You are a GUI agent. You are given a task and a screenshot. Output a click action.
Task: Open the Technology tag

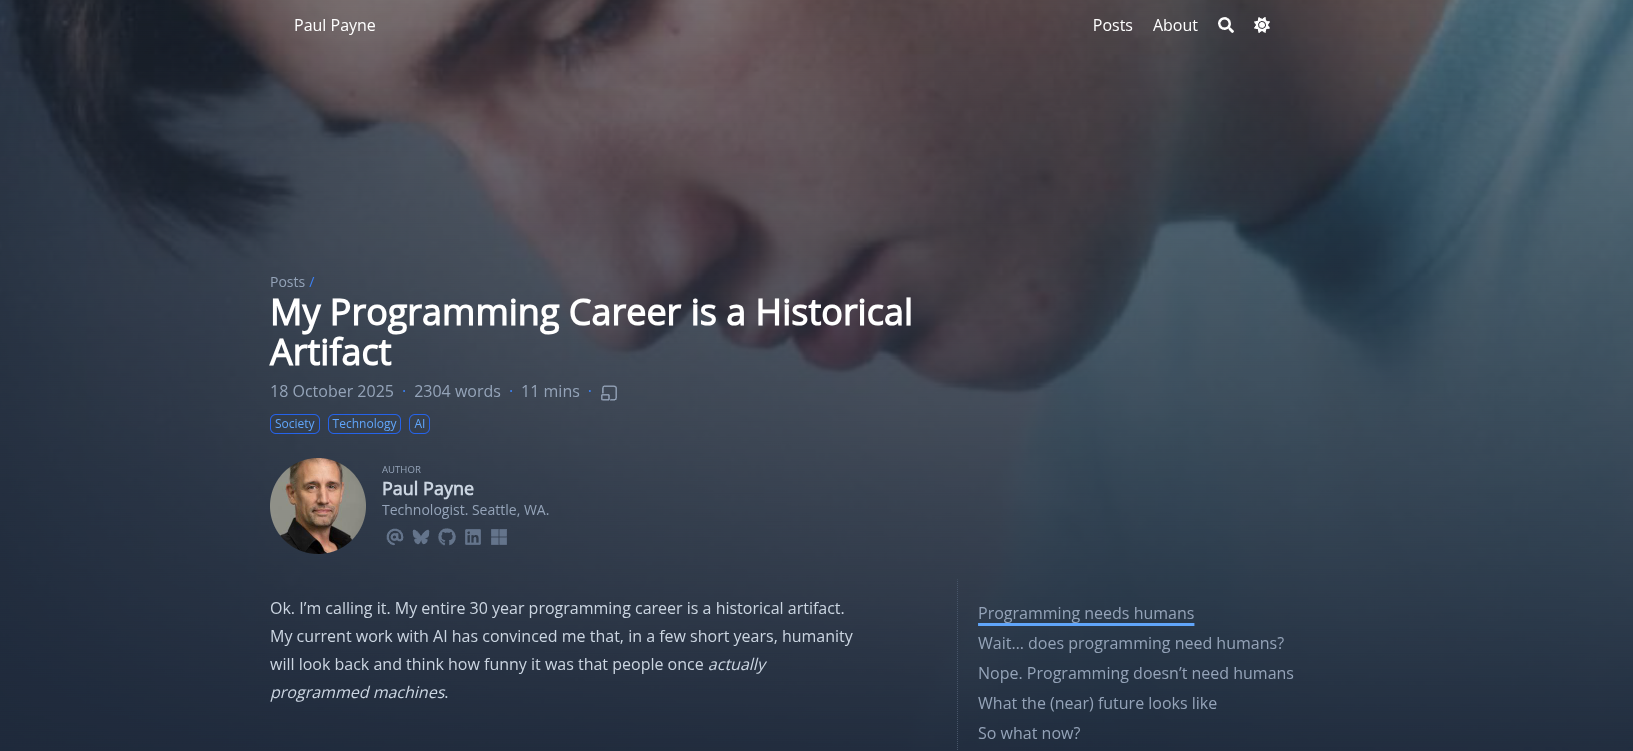(364, 424)
